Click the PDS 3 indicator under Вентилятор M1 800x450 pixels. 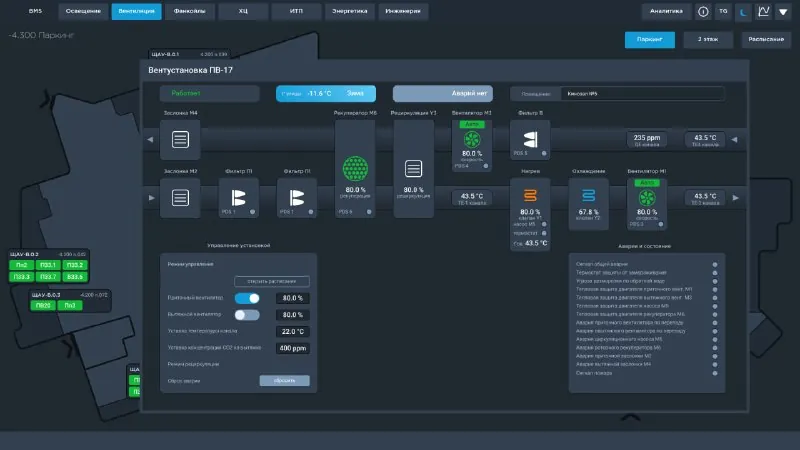pos(661,224)
